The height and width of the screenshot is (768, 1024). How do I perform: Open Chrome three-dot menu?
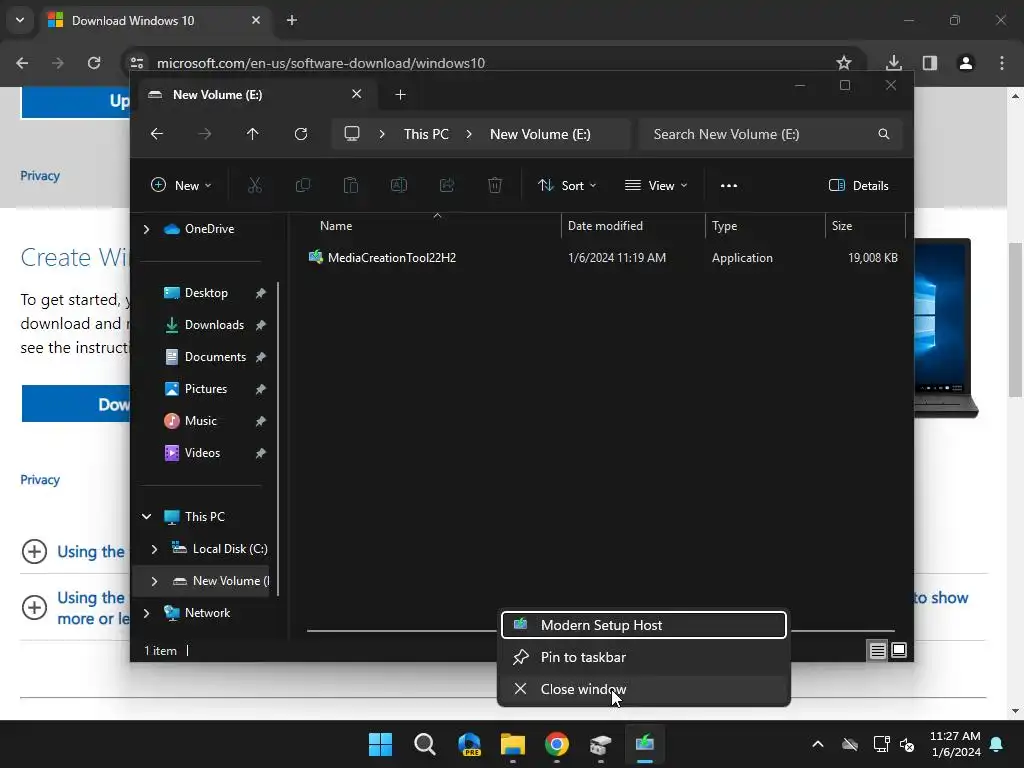[1002, 63]
